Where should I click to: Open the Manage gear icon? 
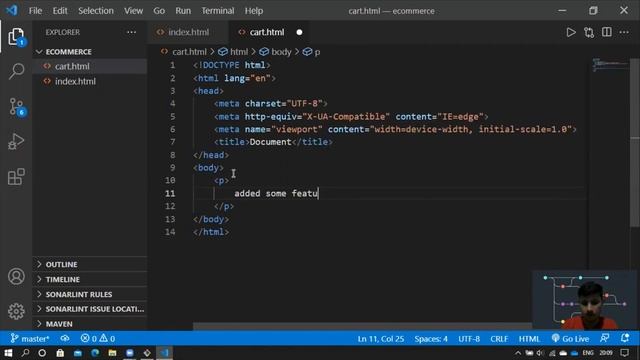(16, 311)
